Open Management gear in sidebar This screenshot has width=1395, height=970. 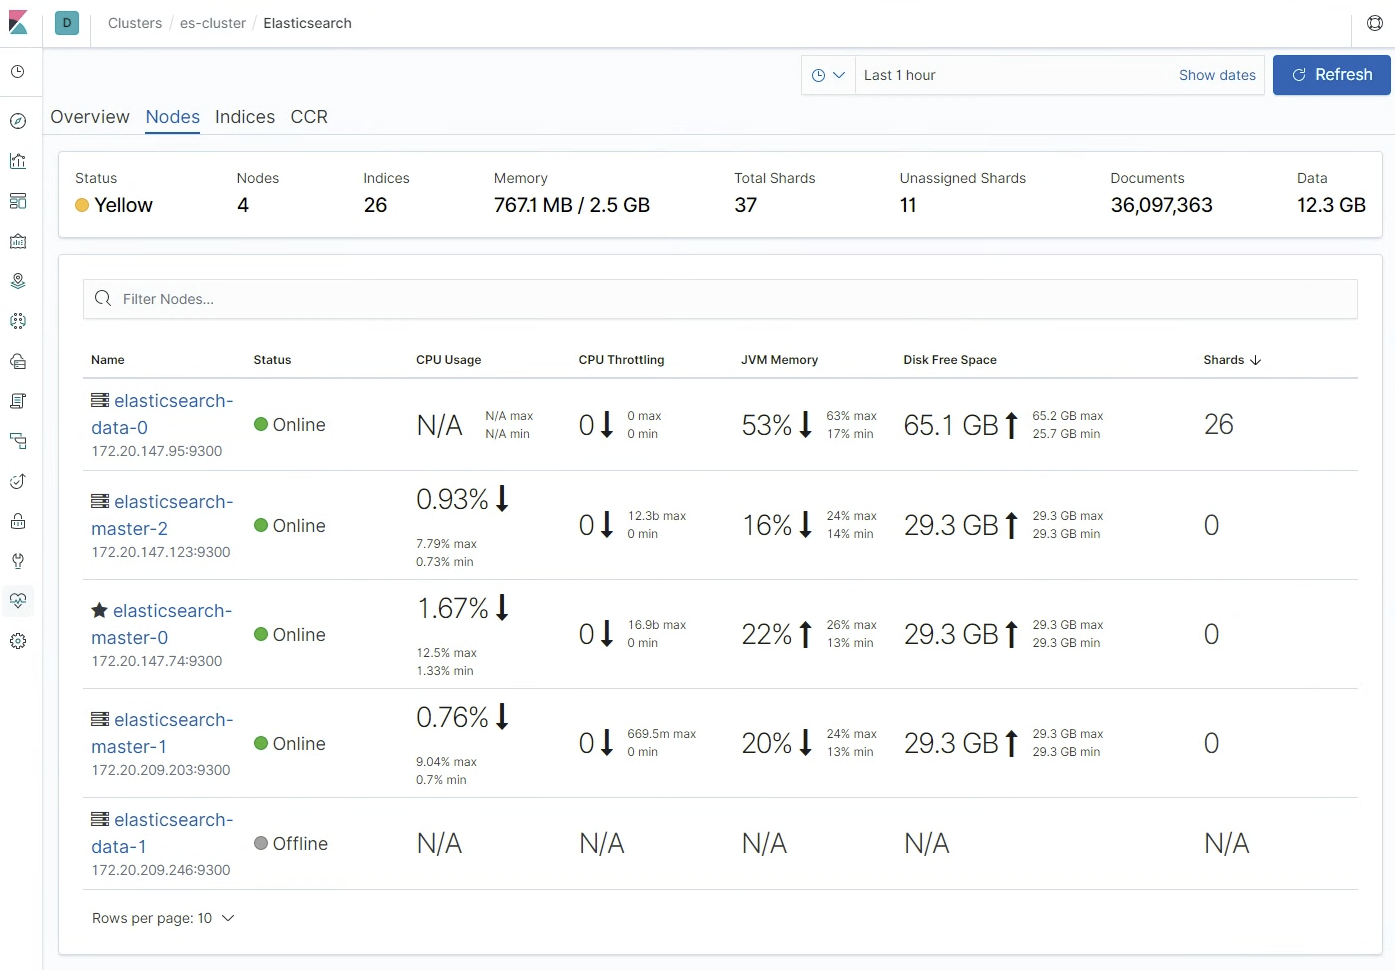coord(18,641)
